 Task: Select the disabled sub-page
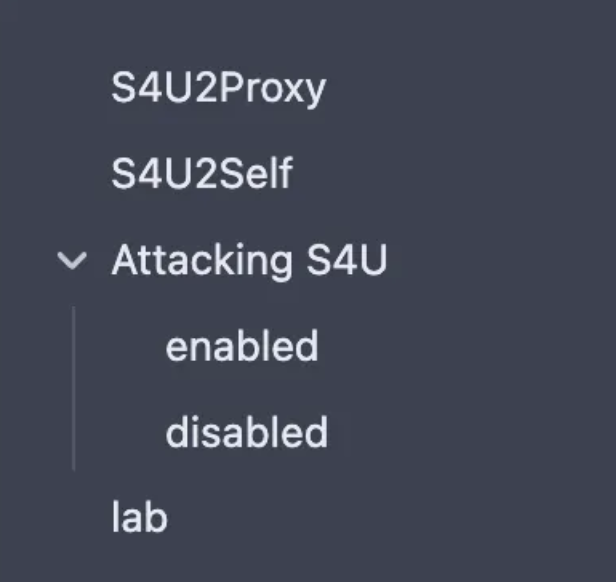[246, 433]
